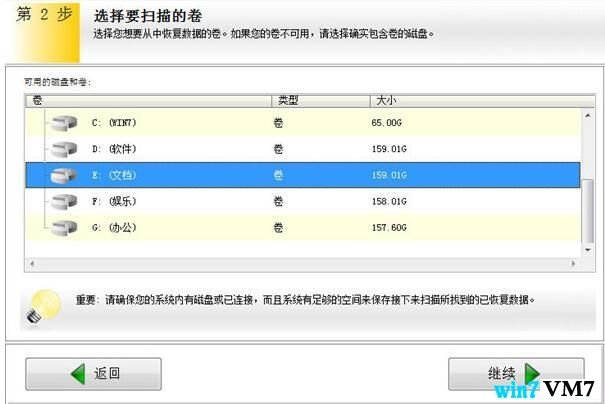Click the size value 157.60G

pos(389,228)
